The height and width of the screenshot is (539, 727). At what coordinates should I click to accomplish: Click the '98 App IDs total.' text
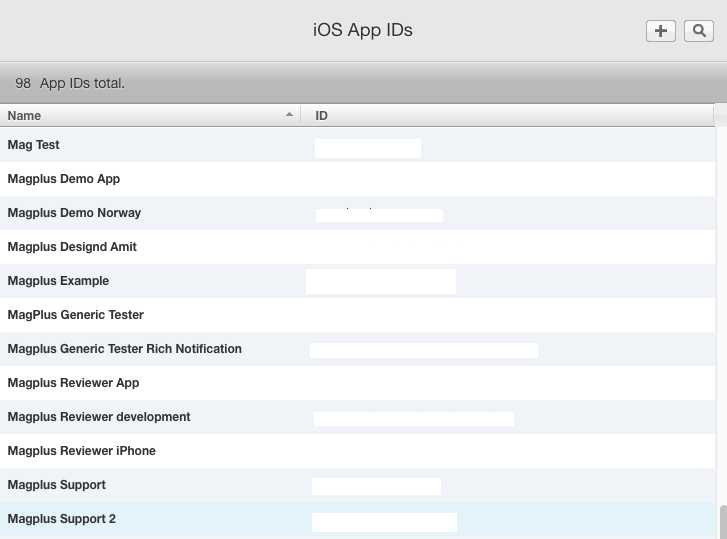[x=70, y=83]
